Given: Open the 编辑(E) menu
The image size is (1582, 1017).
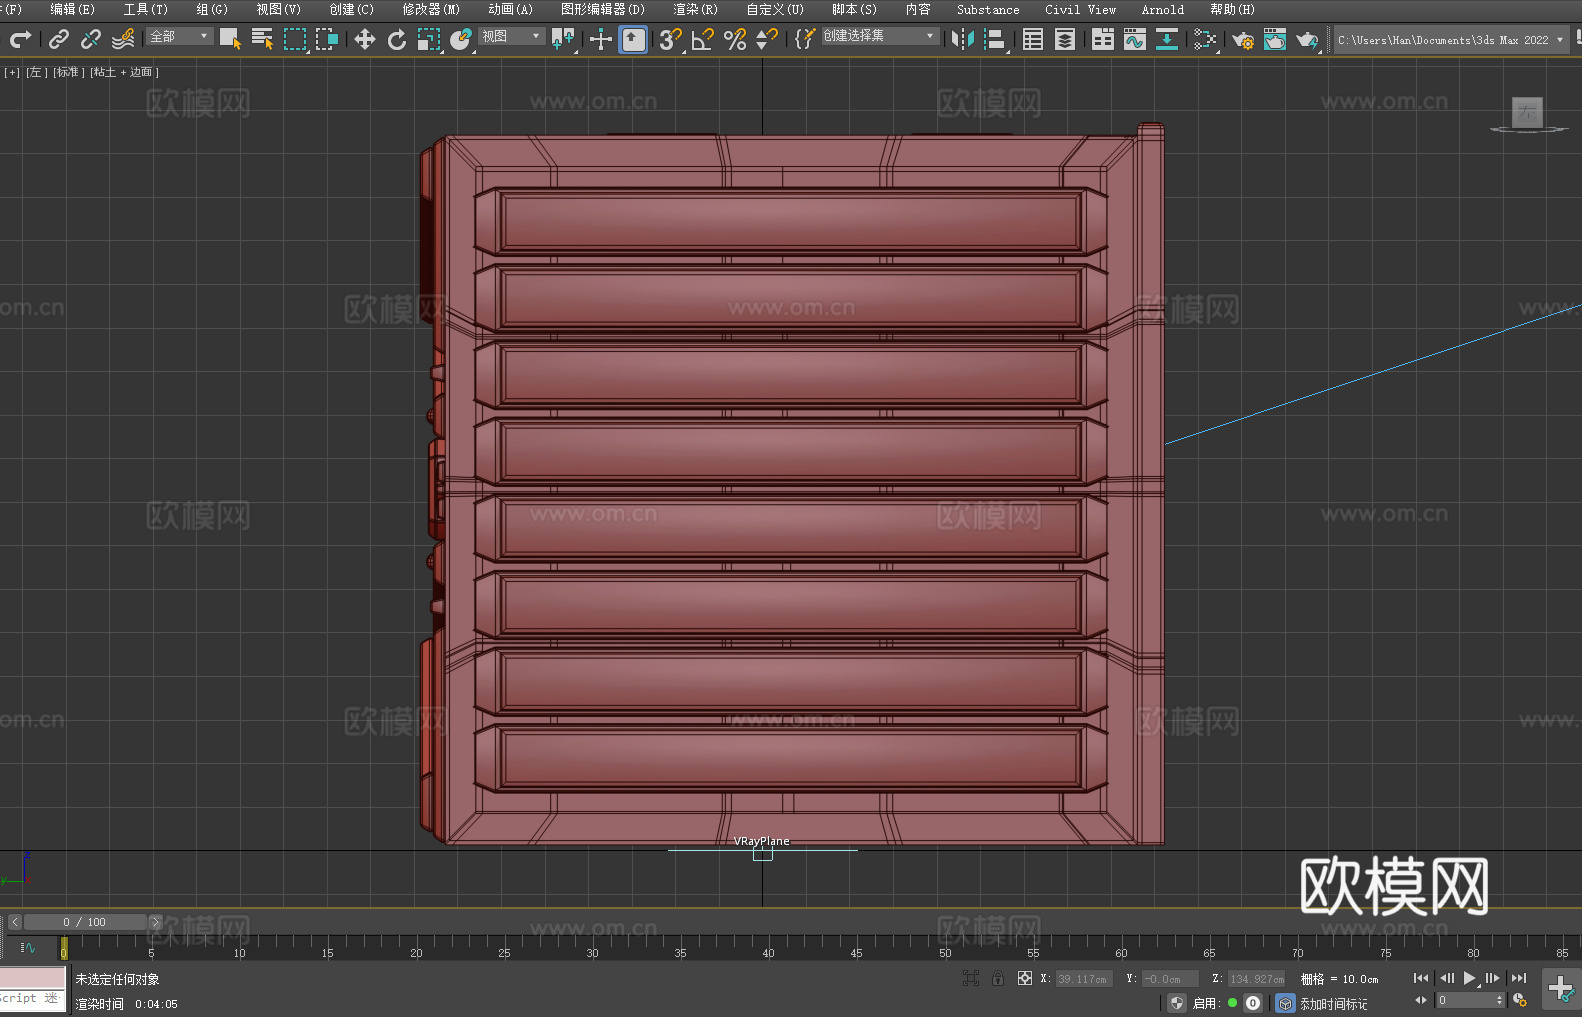Looking at the screenshot, I should tap(72, 9).
